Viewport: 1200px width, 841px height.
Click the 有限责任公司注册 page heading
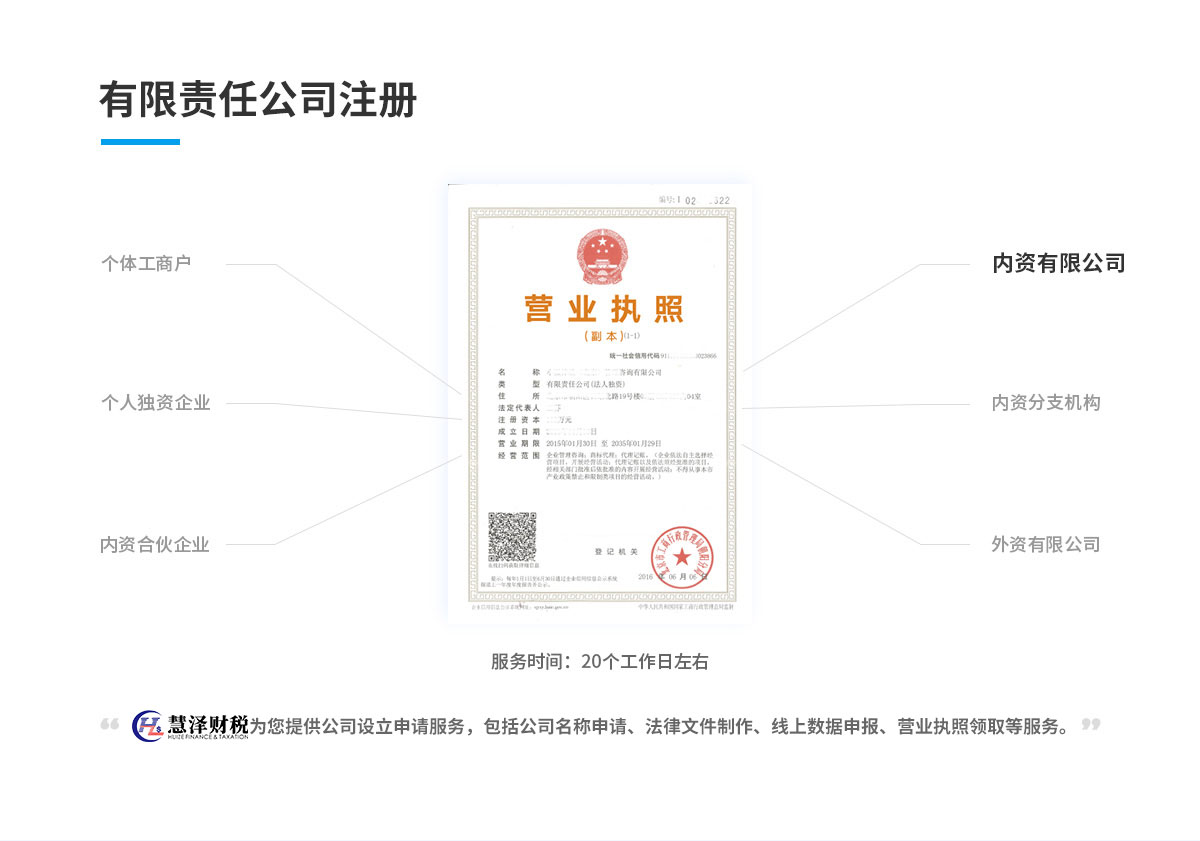tap(258, 101)
